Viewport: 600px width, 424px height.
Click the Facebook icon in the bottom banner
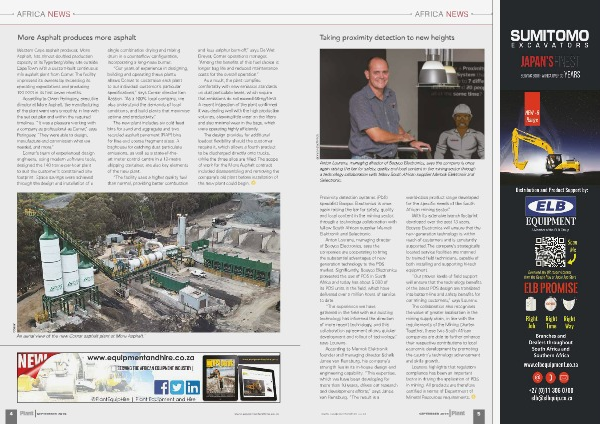point(161,387)
